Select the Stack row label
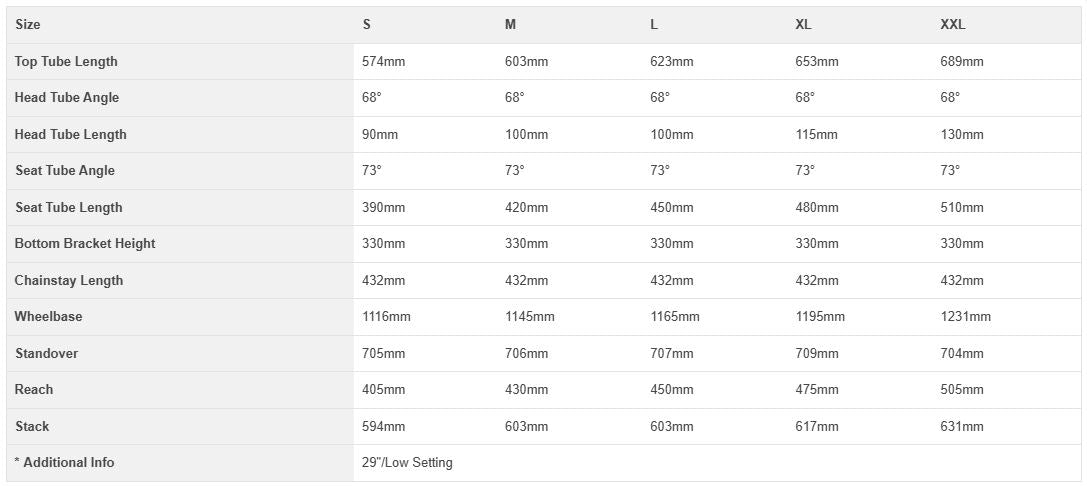Image resolution: width=1087 pixels, height=486 pixels. click(32, 426)
